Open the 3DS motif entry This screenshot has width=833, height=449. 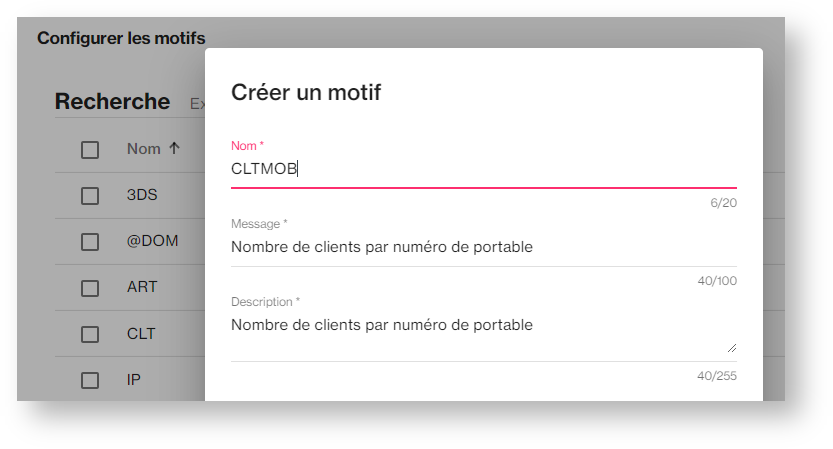point(142,195)
